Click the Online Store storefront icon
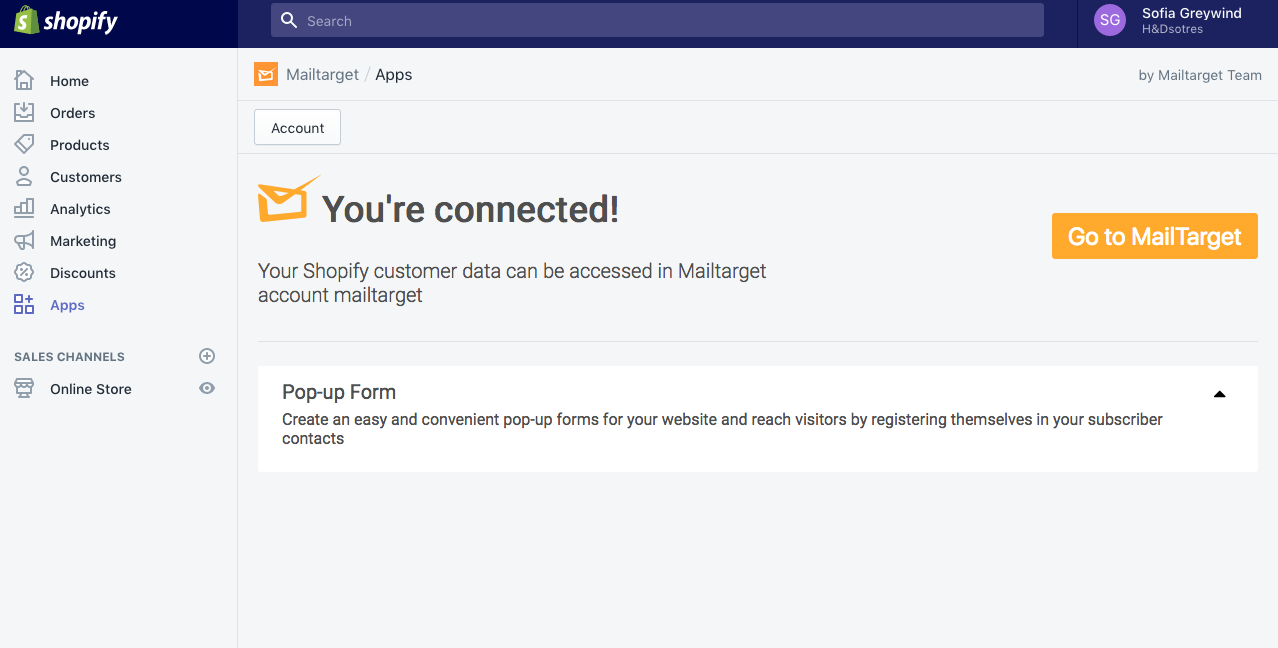 24,389
